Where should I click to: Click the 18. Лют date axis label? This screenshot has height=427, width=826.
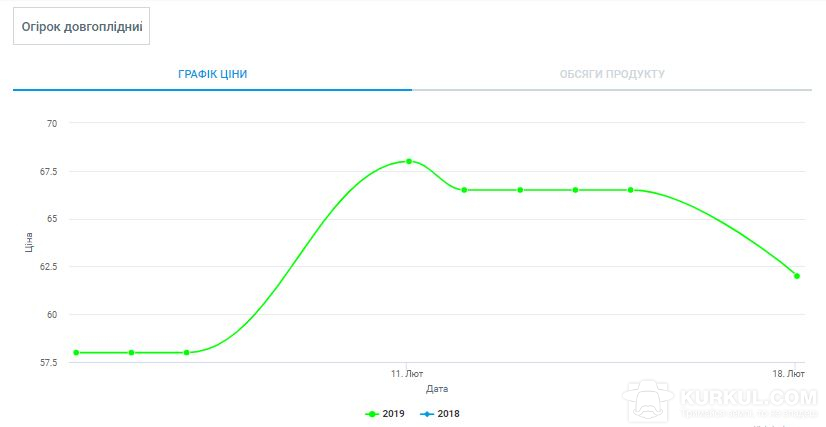point(789,374)
